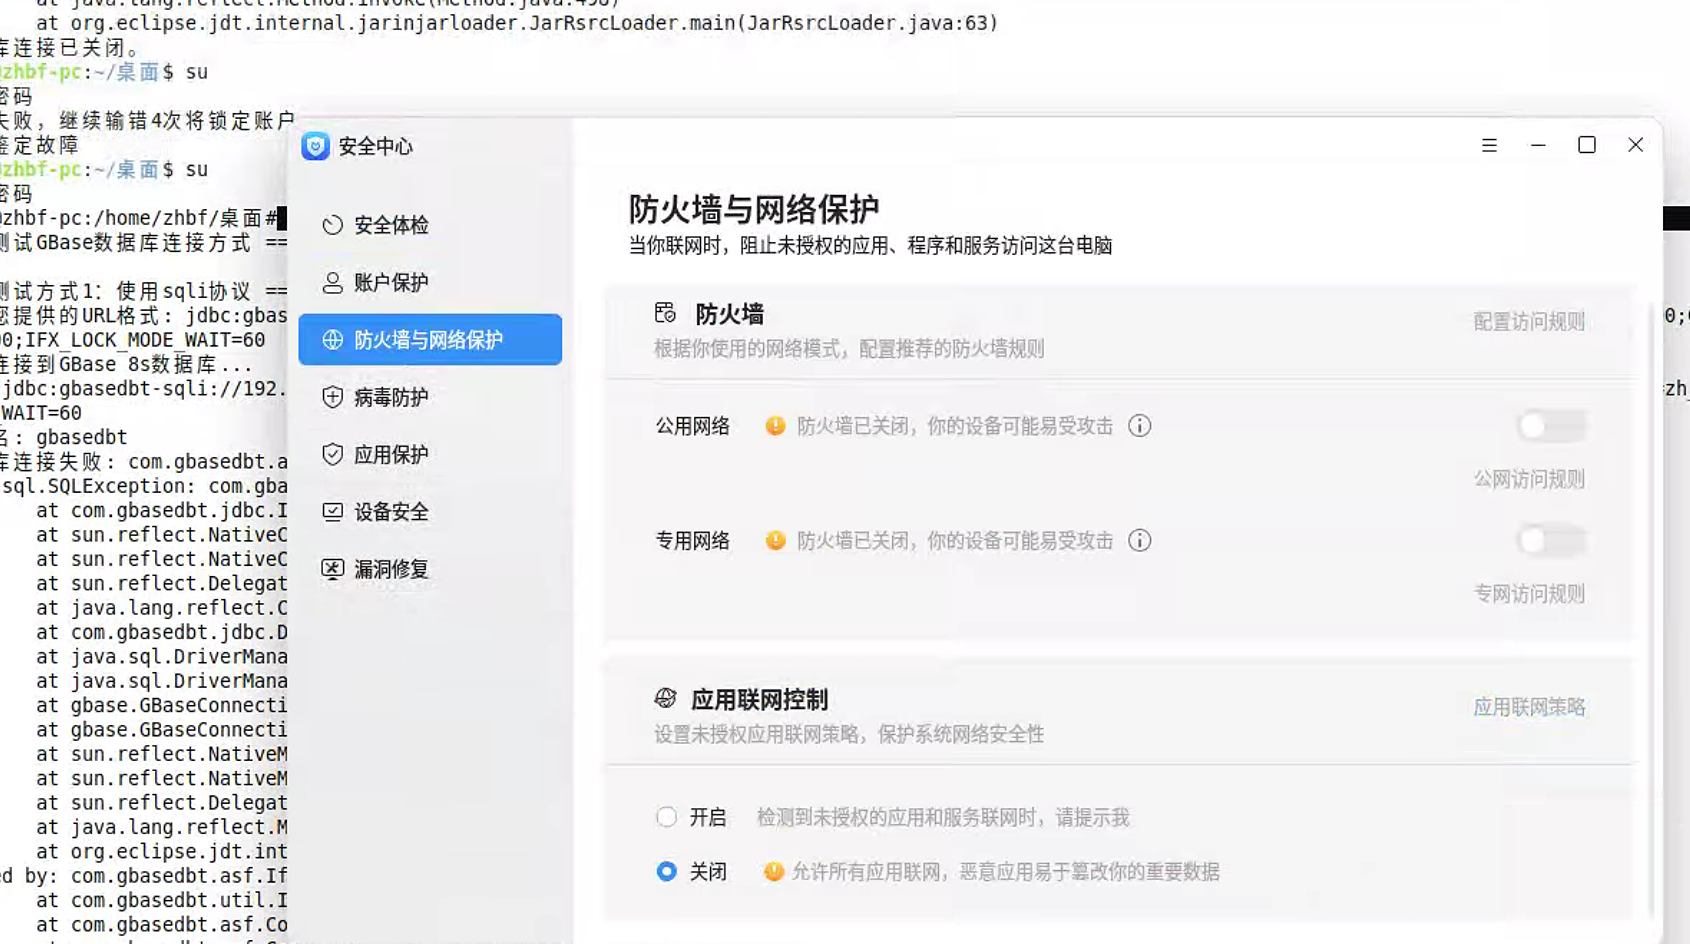This screenshot has height=944, width=1690.
Task: Click the 根据你使用的网络模式 firewall description
Action: pos(849,349)
